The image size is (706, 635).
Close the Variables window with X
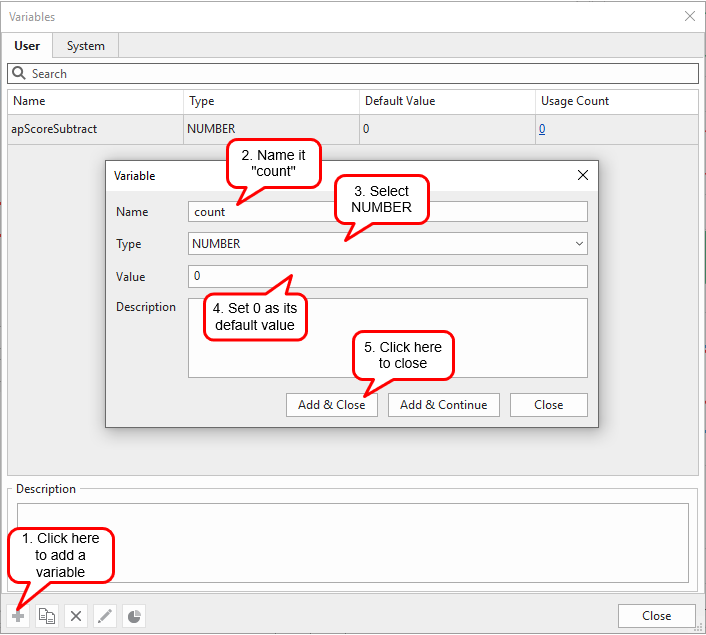click(689, 16)
